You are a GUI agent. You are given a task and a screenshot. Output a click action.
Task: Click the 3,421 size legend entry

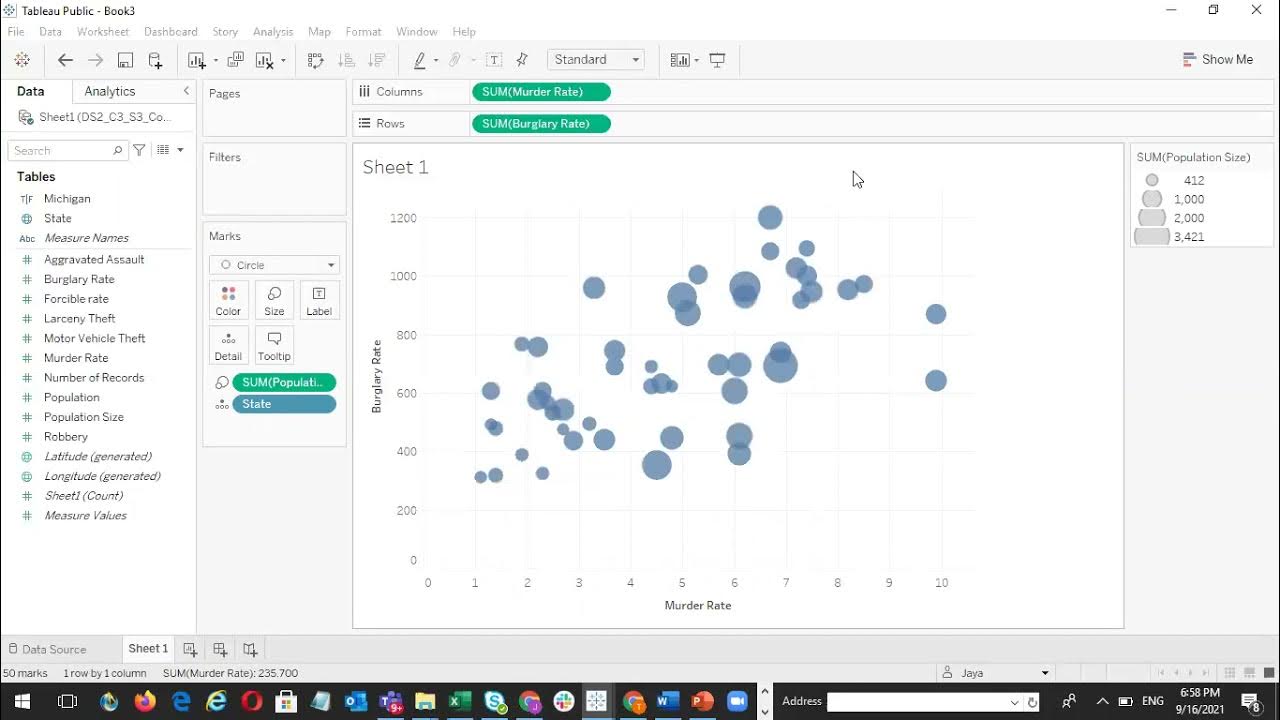pos(1170,237)
